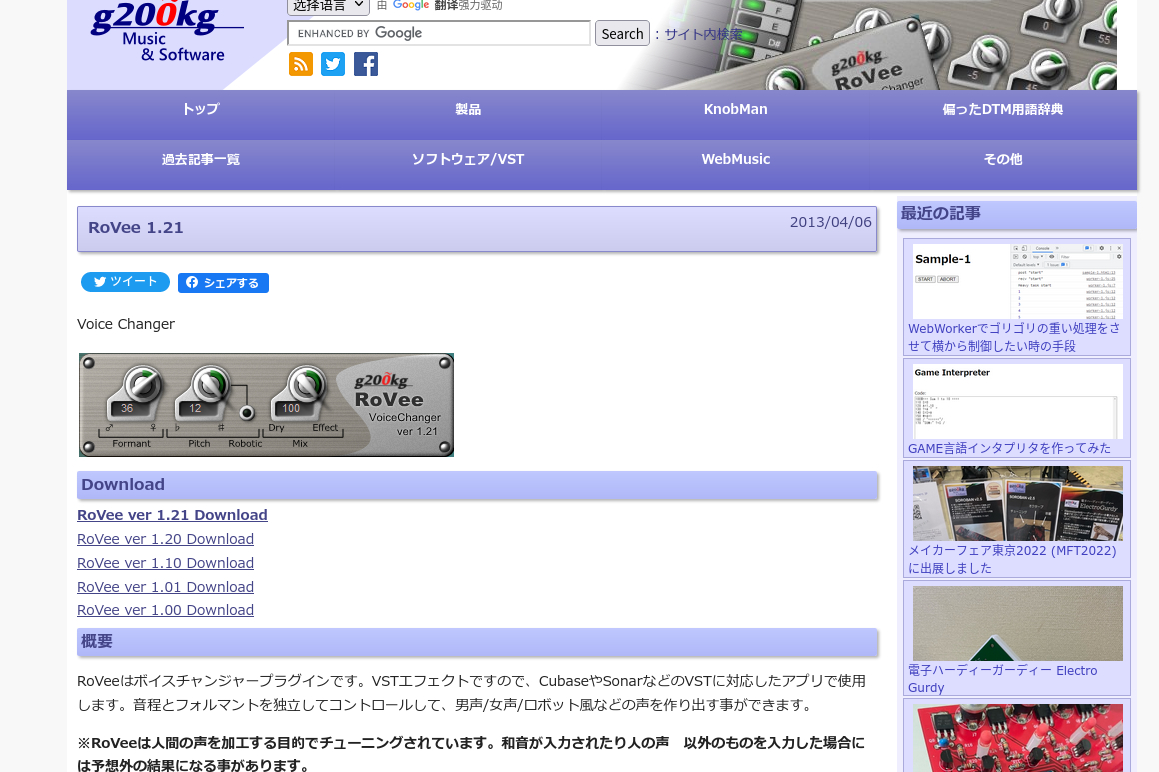Screen dimensions: 1159x772
Task: Click the Facebook シェアする button
Action: coord(223,282)
